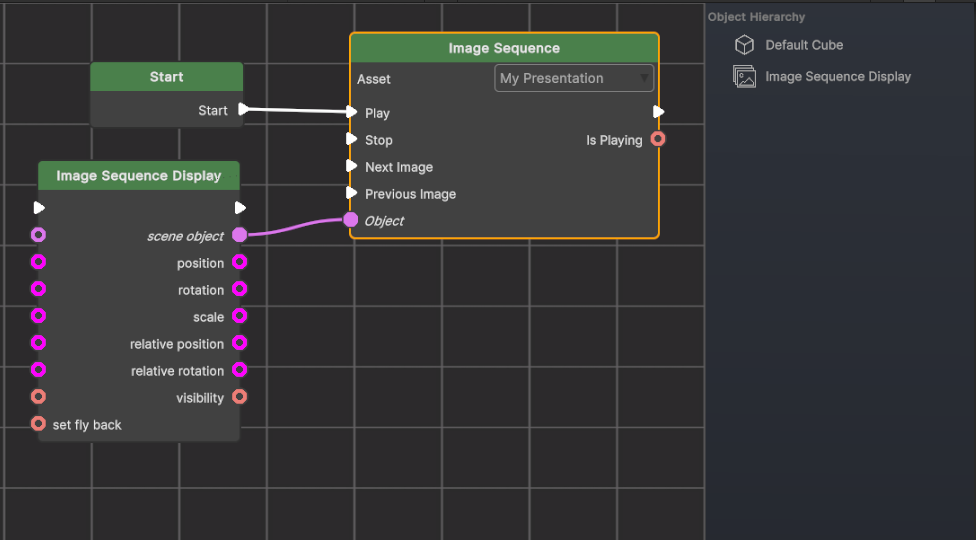The image size is (976, 540).
Task: Click the Image Sequence execution output port
Action: [659, 112]
